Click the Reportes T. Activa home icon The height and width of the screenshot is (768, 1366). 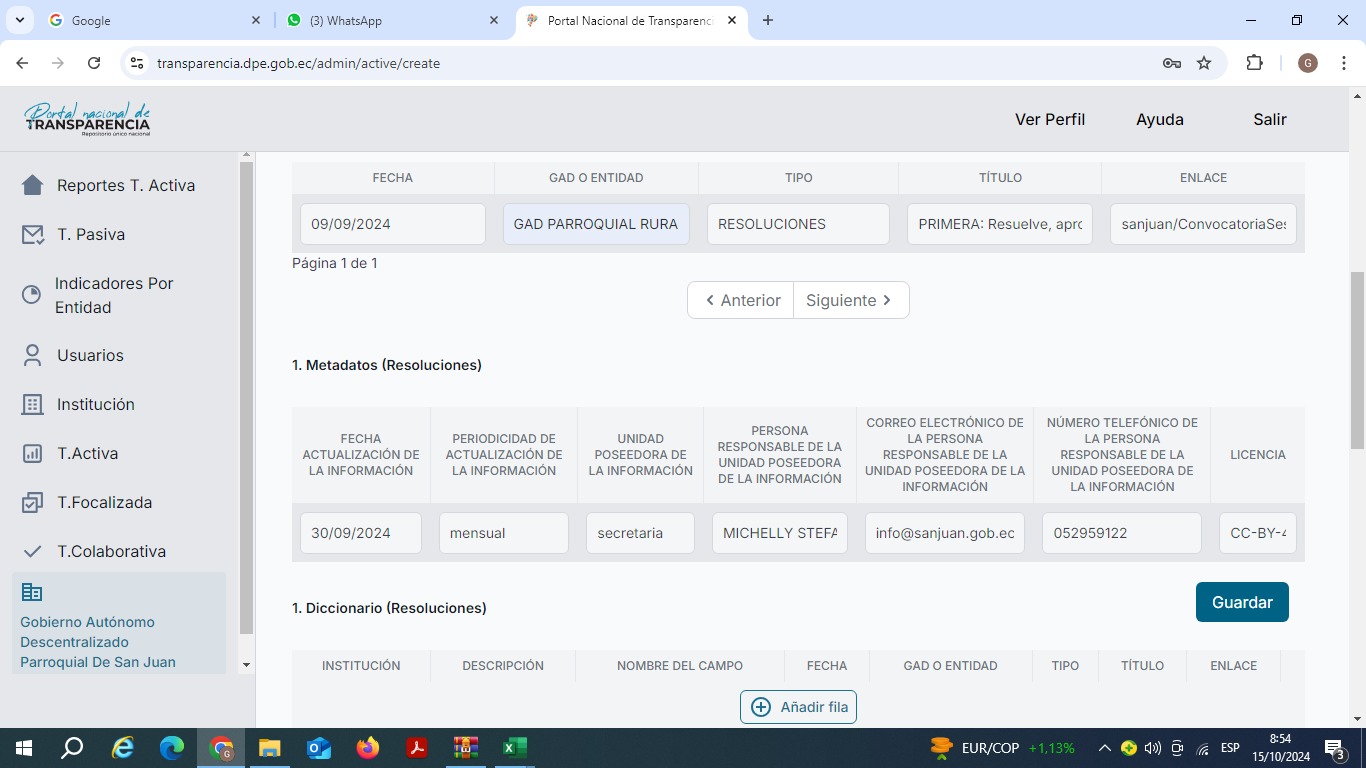click(33, 185)
